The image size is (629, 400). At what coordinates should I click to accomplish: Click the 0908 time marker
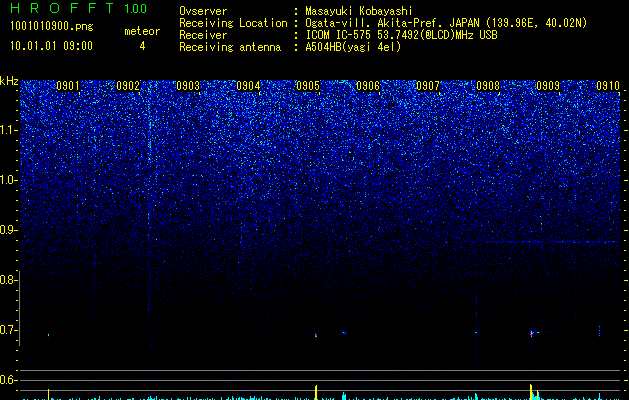488,86
